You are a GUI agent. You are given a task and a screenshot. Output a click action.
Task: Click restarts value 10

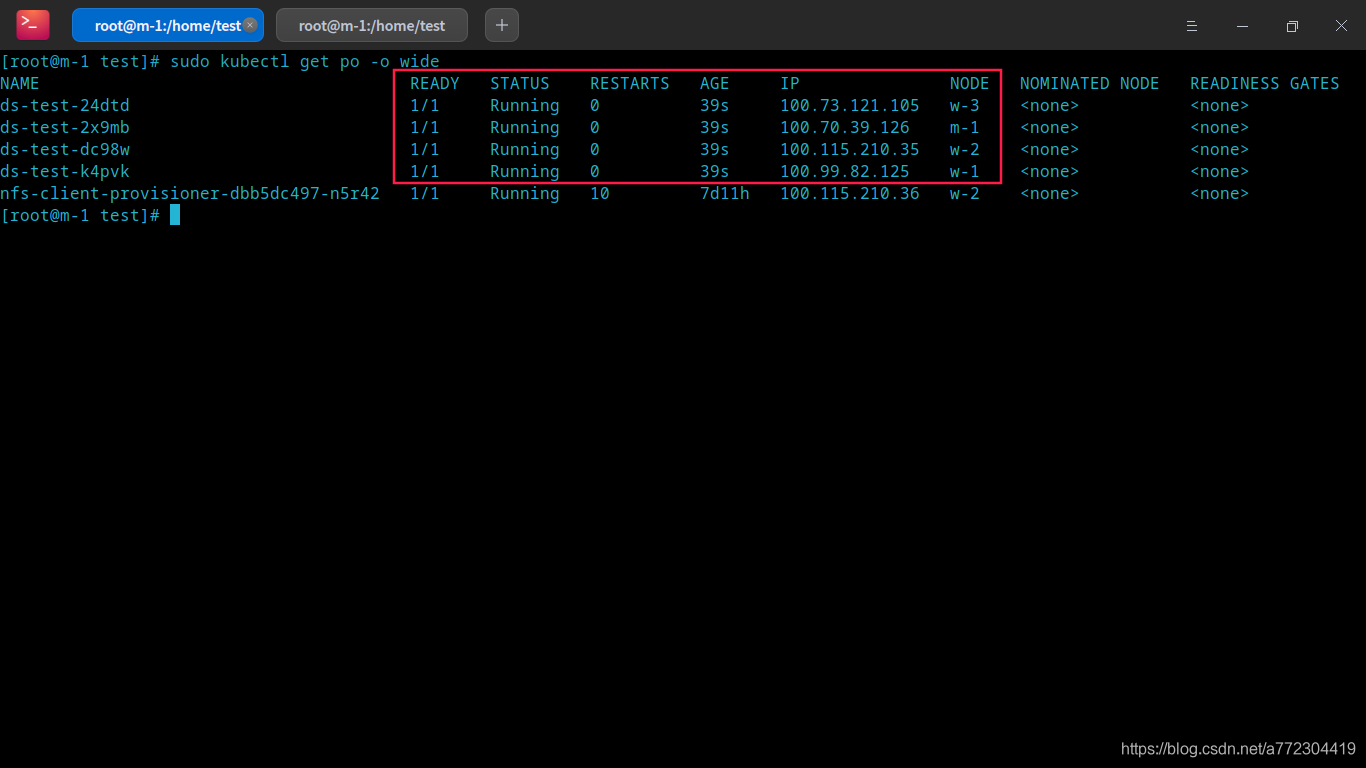tap(600, 194)
